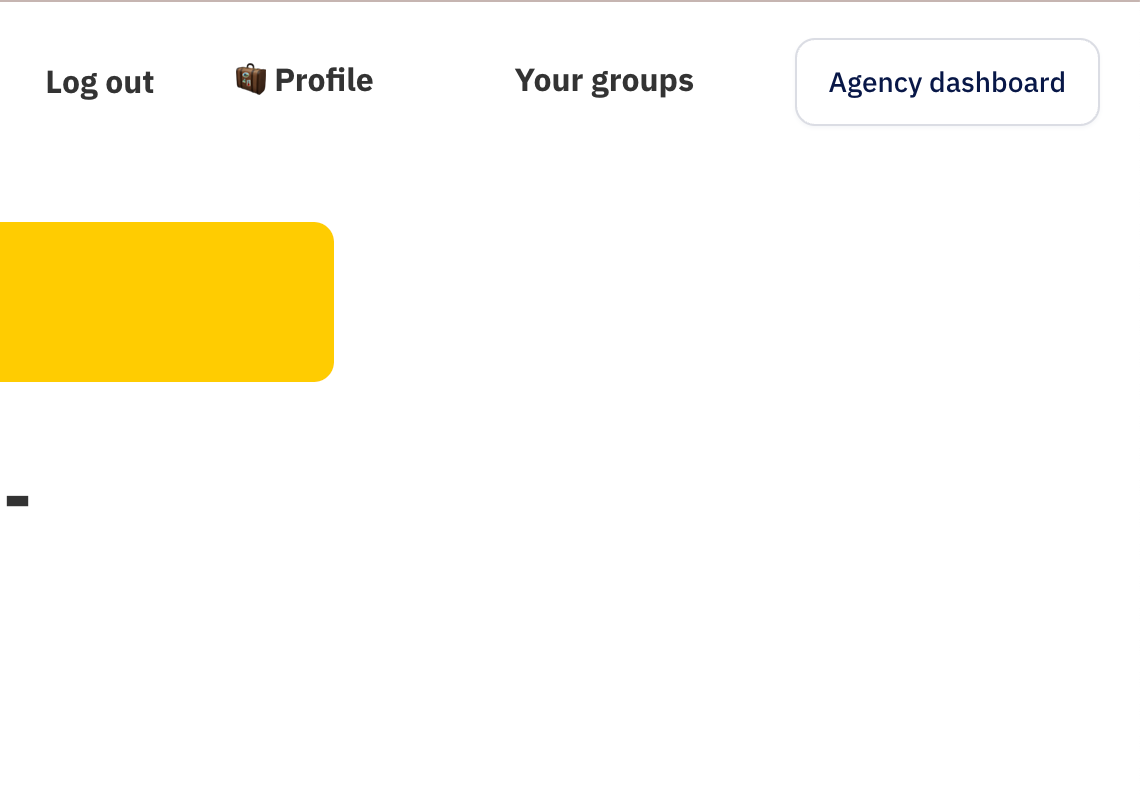The image size is (1140, 798).
Task: Sign out using the Log out text
Action: 100,82
